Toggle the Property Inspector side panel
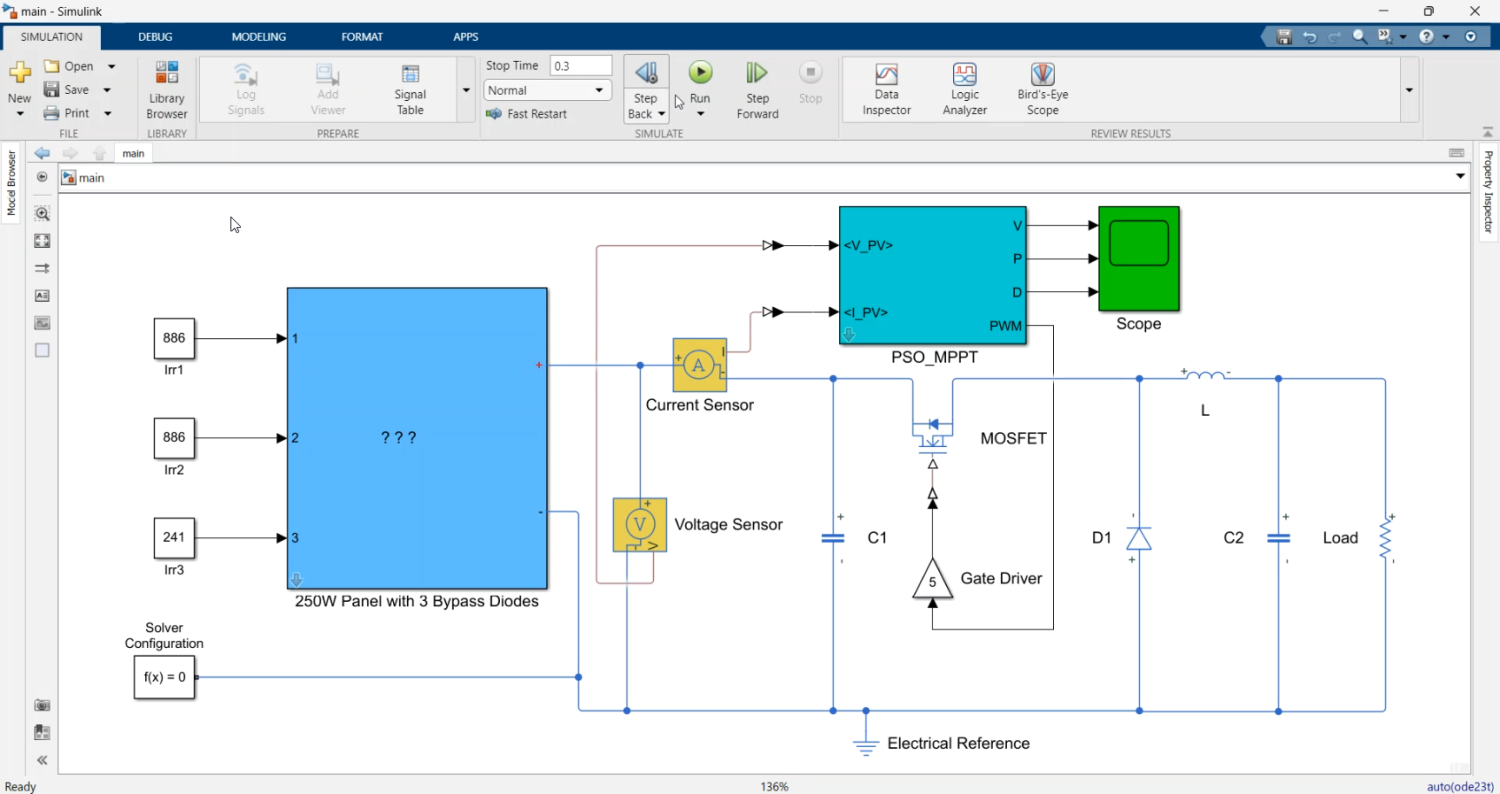The width and height of the screenshot is (1500, 794). pyautogui.click(x=1488, y=192)
